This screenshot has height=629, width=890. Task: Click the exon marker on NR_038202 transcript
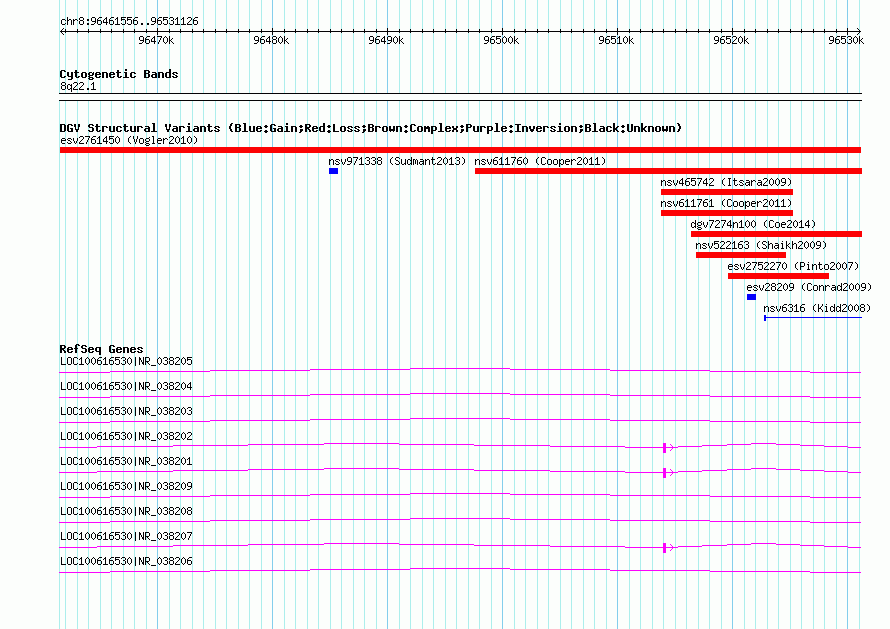click(665, 448)
